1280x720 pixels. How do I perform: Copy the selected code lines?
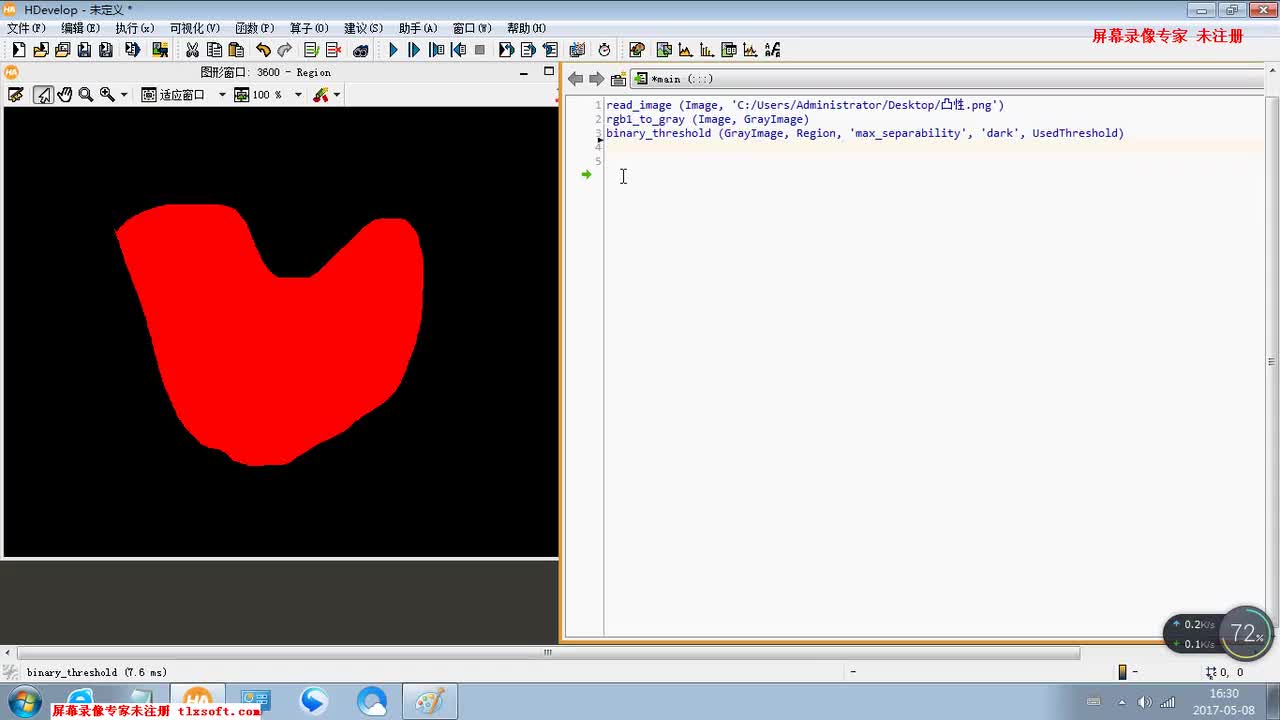click(214, 50)
